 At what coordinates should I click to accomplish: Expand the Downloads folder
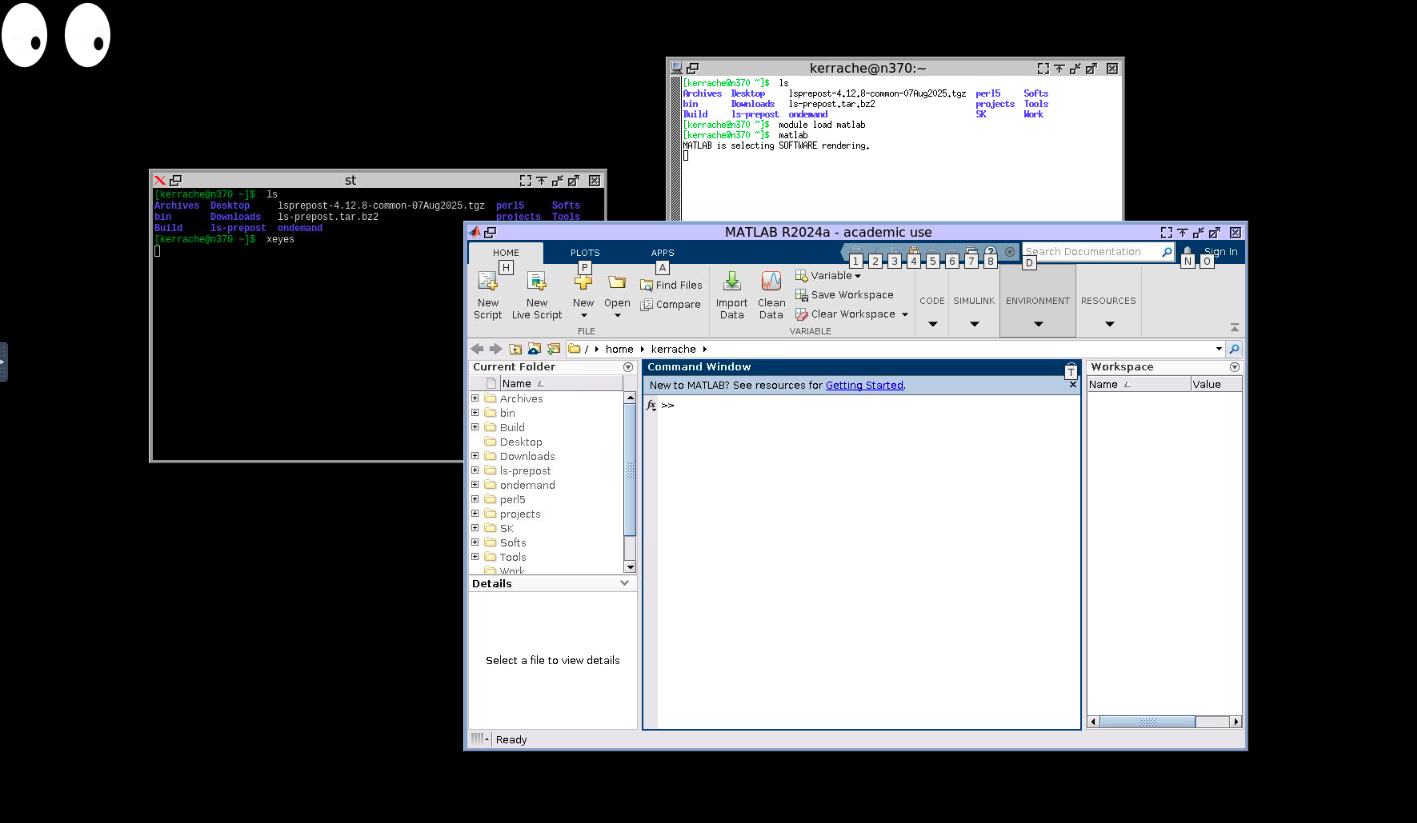tap(475, 456)
